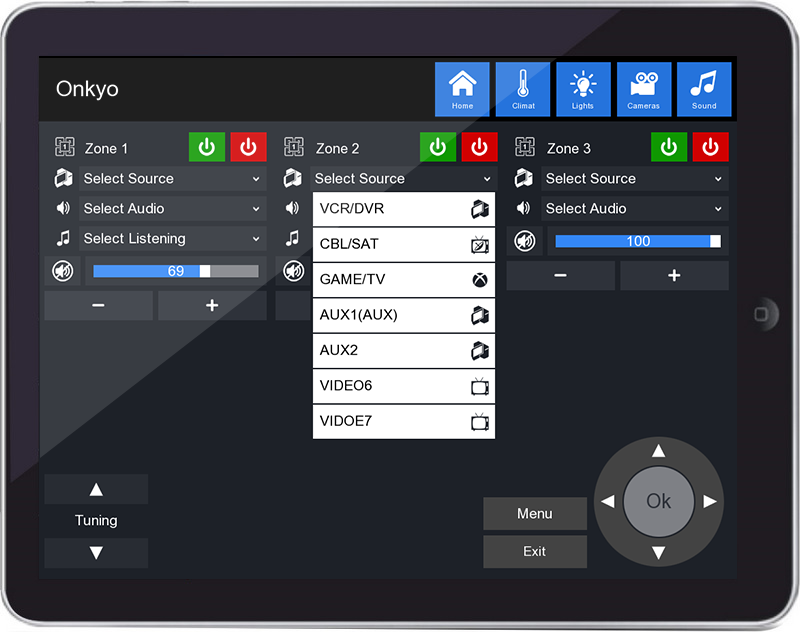Viewport: 800px width, 632px height.
Task: Open the Climat thermometer icon
Action: click(523, 89)
